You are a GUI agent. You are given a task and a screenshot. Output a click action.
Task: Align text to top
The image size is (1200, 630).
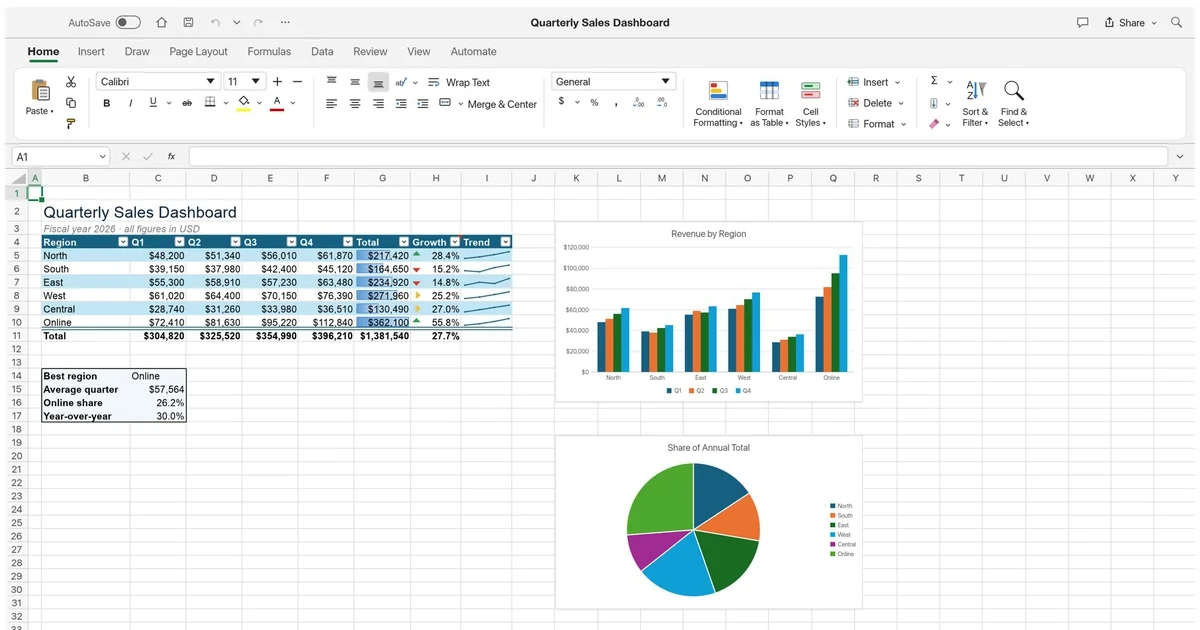click(332, 82)
